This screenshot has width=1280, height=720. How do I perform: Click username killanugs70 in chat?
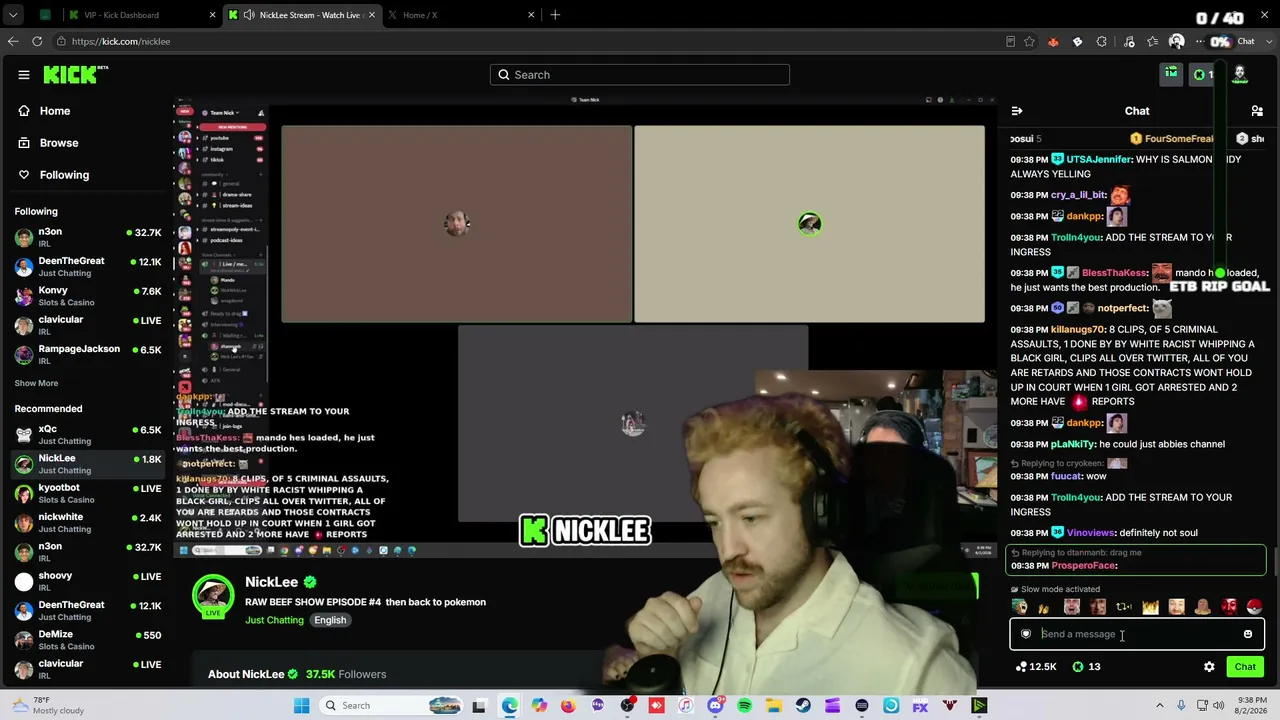click(x=1078, y=329)
